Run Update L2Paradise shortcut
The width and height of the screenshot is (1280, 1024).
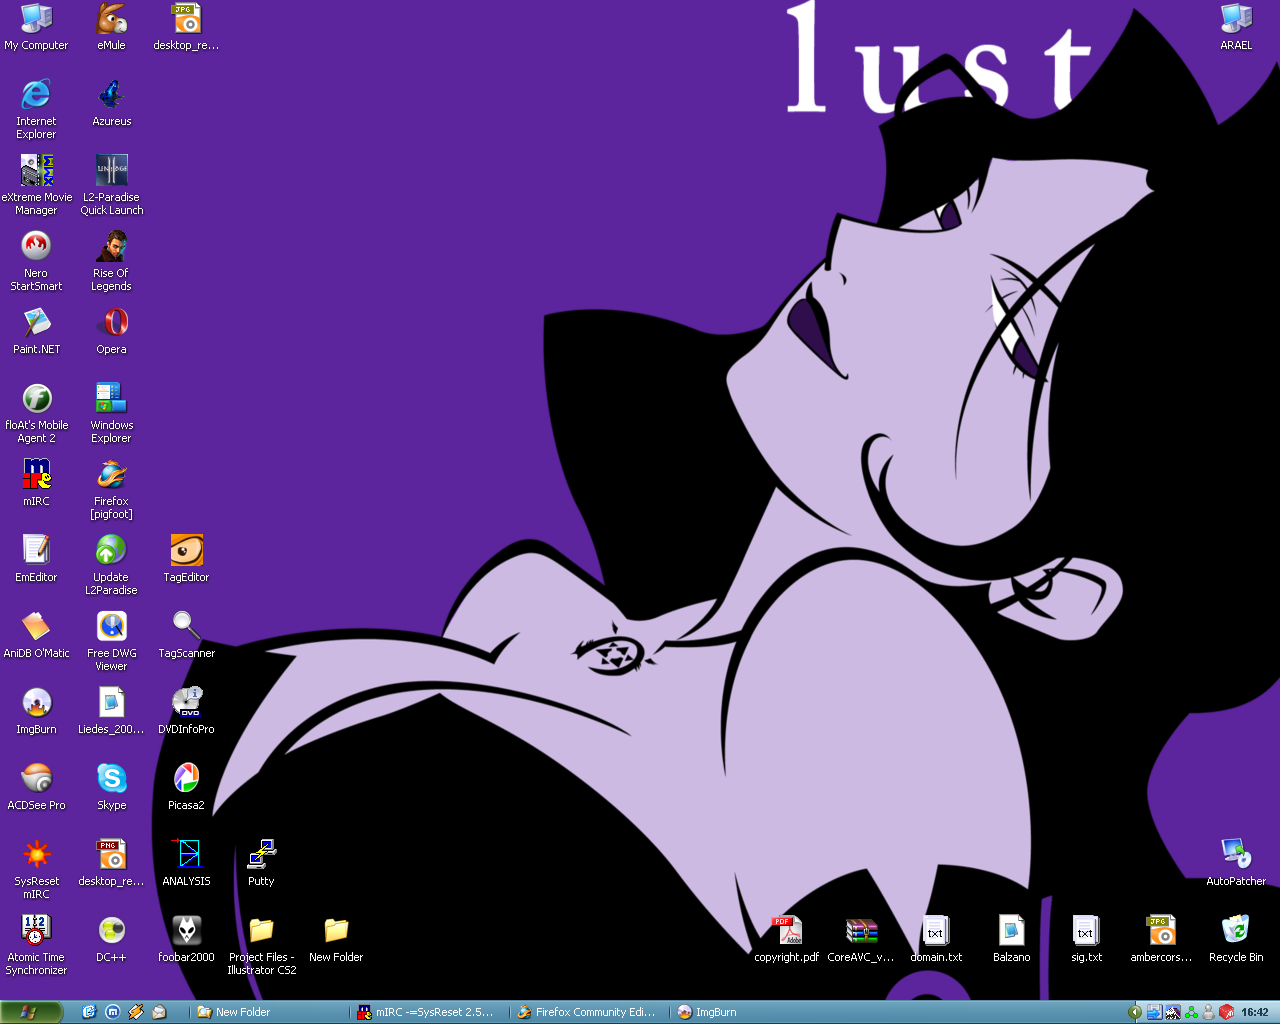tap(111, 565)
